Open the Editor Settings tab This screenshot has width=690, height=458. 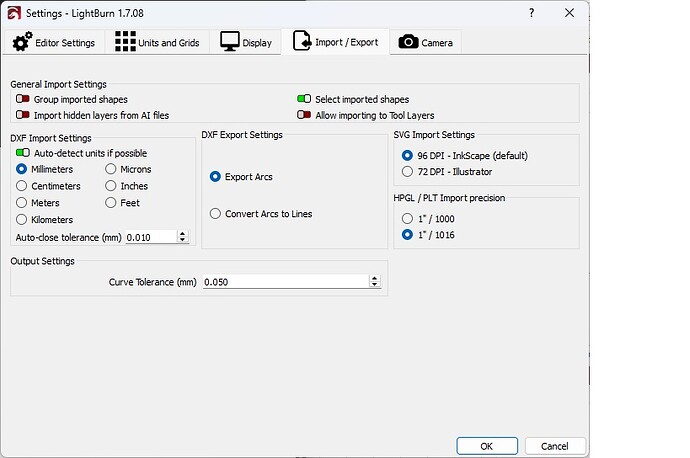55,43
